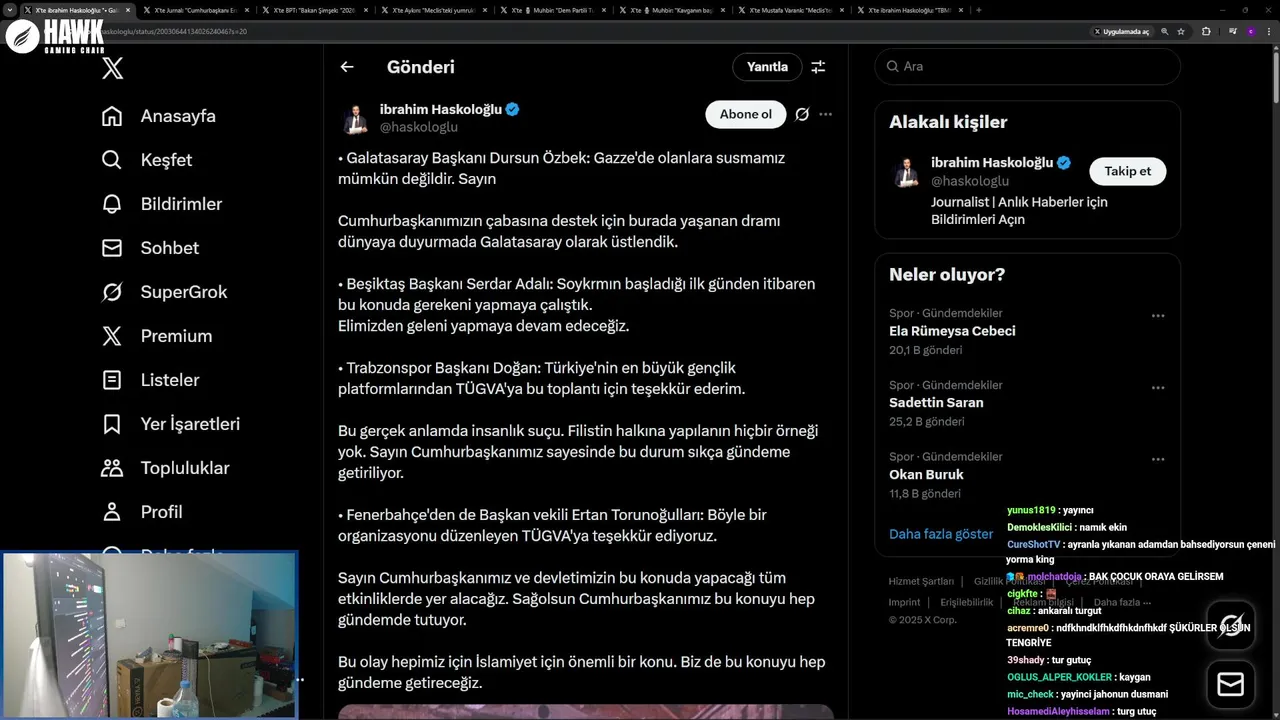Open the browser zoom magnifier icon

point(1165,31)
